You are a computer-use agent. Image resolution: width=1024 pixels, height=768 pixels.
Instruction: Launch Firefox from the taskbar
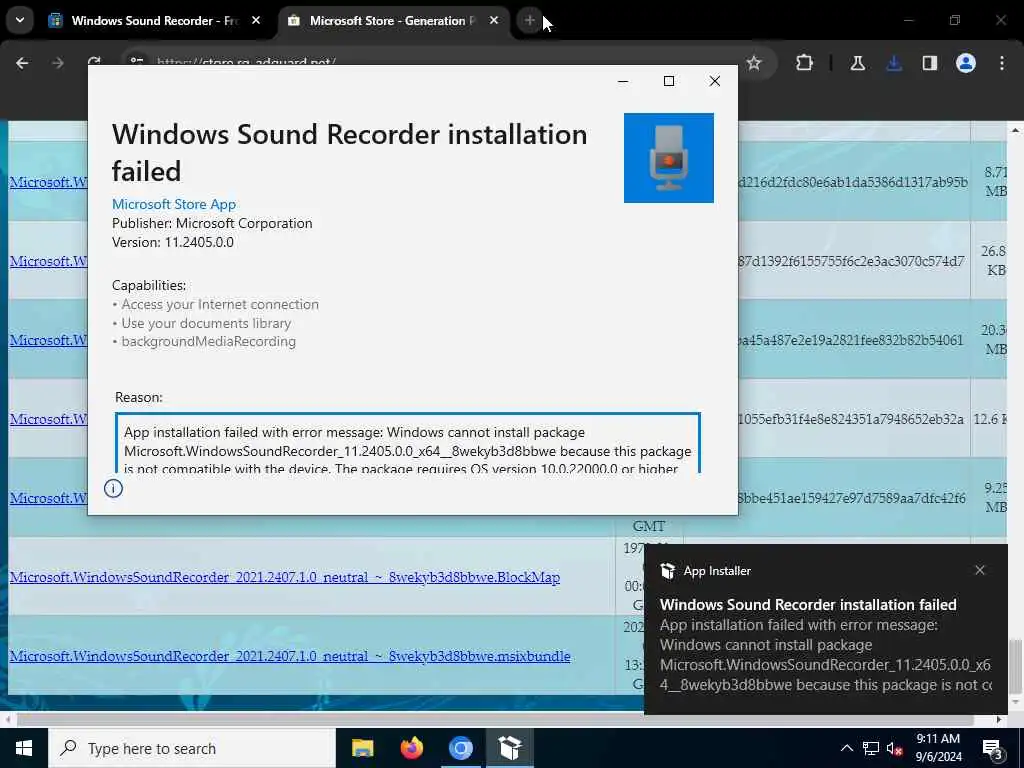tap(411, 748)
